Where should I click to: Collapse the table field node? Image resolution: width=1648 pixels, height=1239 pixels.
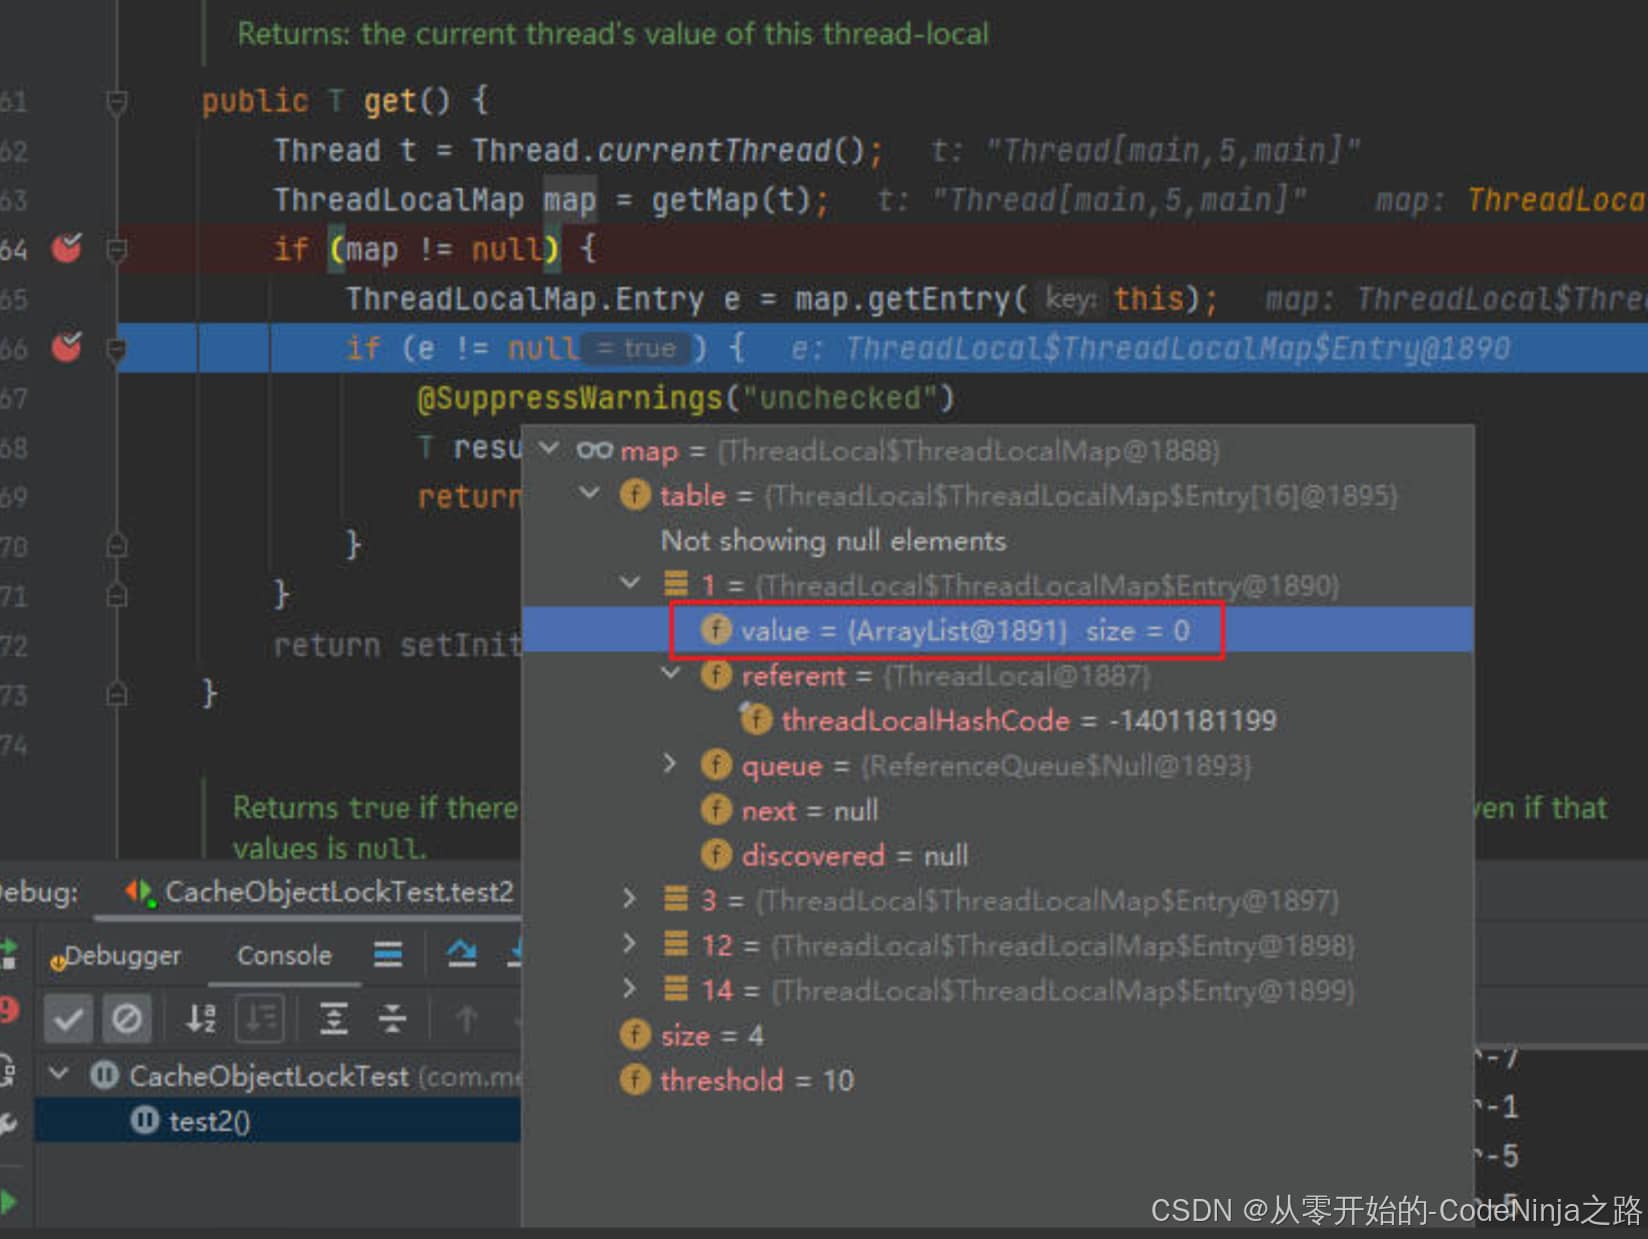(590, 494)
